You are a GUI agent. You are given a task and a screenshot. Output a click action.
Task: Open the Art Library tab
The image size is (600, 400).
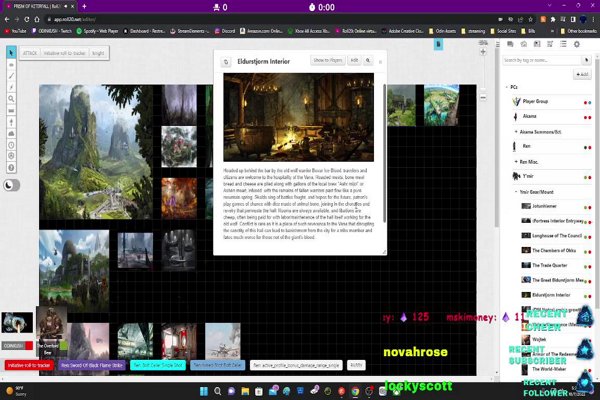pyautogui.click(x=523, y=44)
